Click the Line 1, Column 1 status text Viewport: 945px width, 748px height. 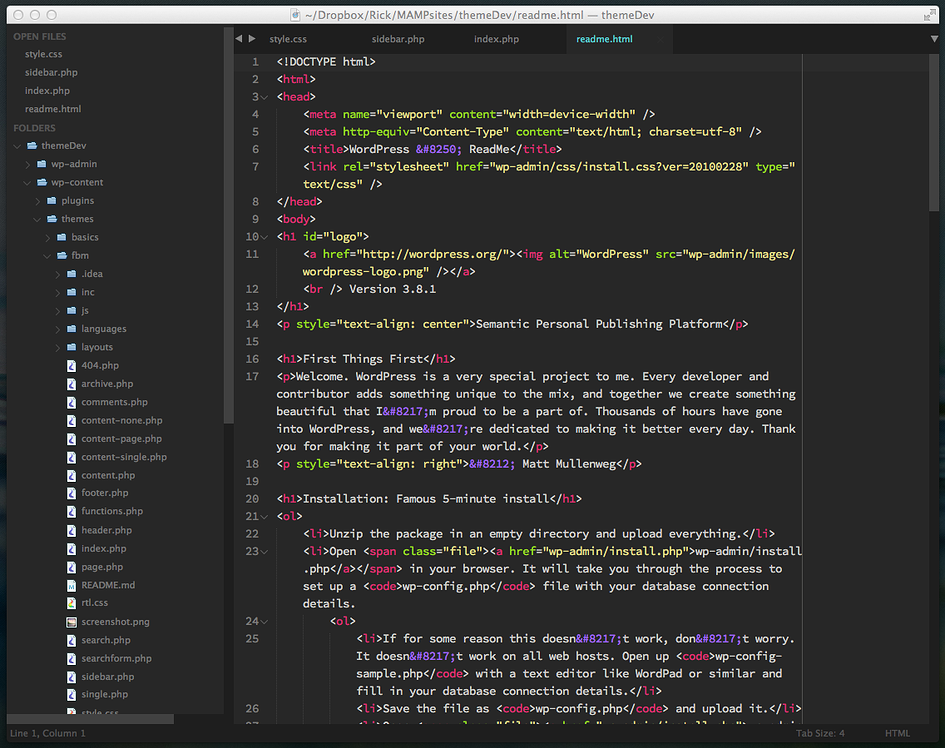[48, 734]
